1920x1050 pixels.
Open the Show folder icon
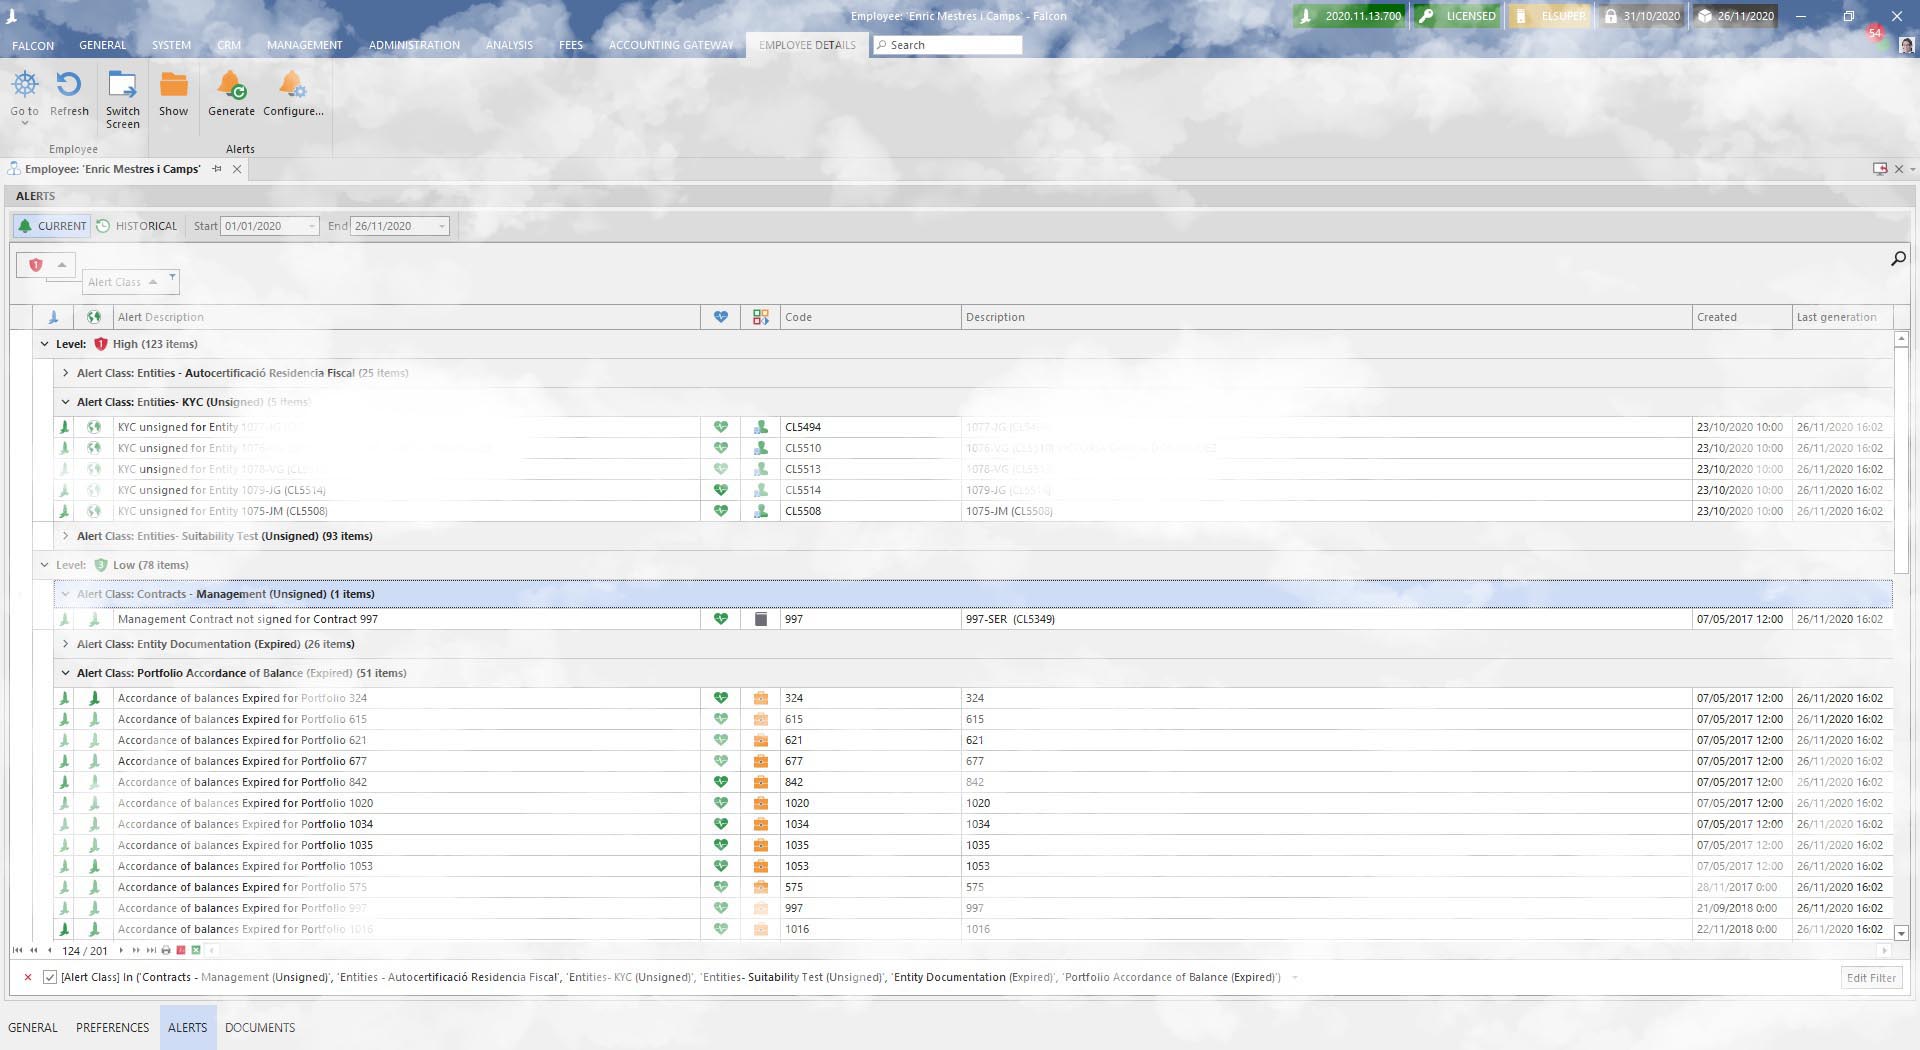[174, 87]
